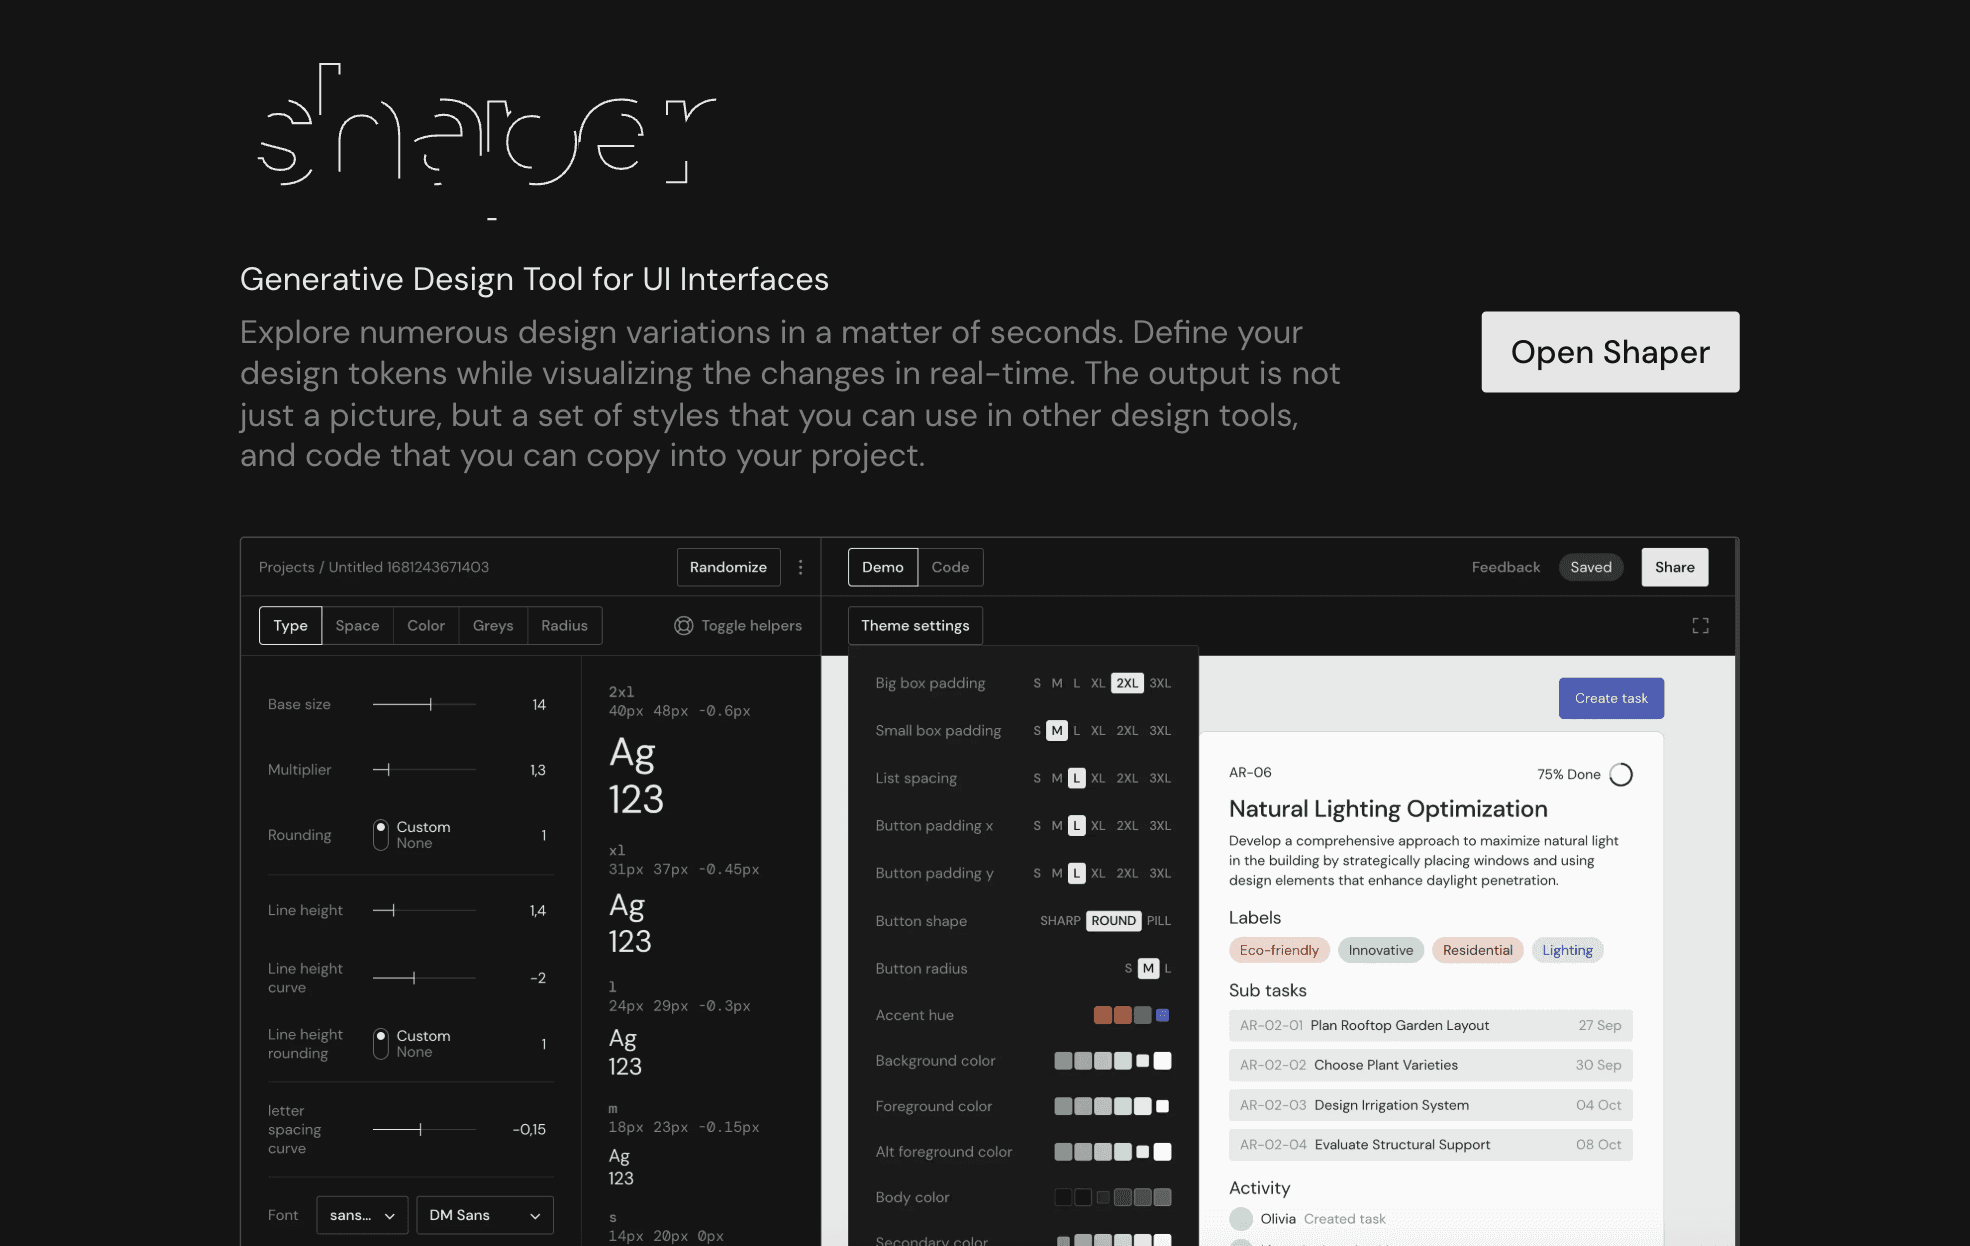Viewport: 1970px width, 1246px height.
Task: Switch to the Radius tab
Action: pyautogui.click(x=565, y=626)
